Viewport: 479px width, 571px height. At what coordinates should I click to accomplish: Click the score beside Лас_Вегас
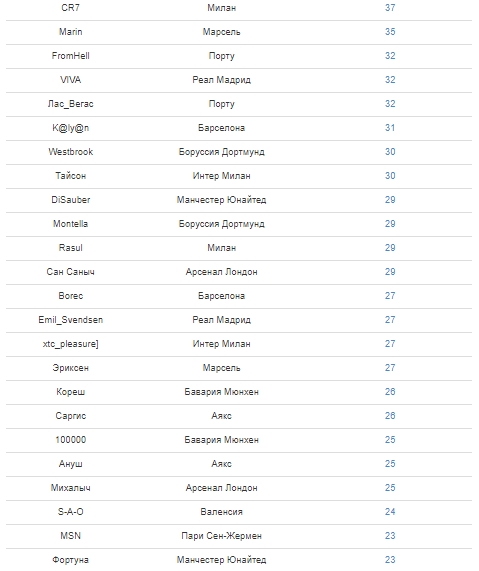(390, 104)
